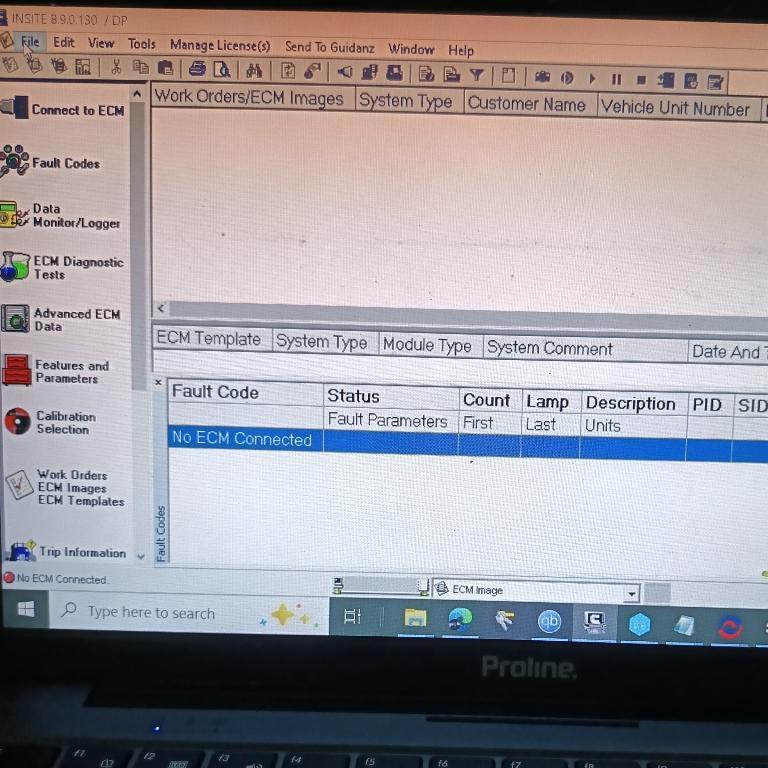Image resolution: width=768 pixels, height=768 pixels.
Task: Click the Vehicle Unit Number column header
Action: (x=678, y=108)
